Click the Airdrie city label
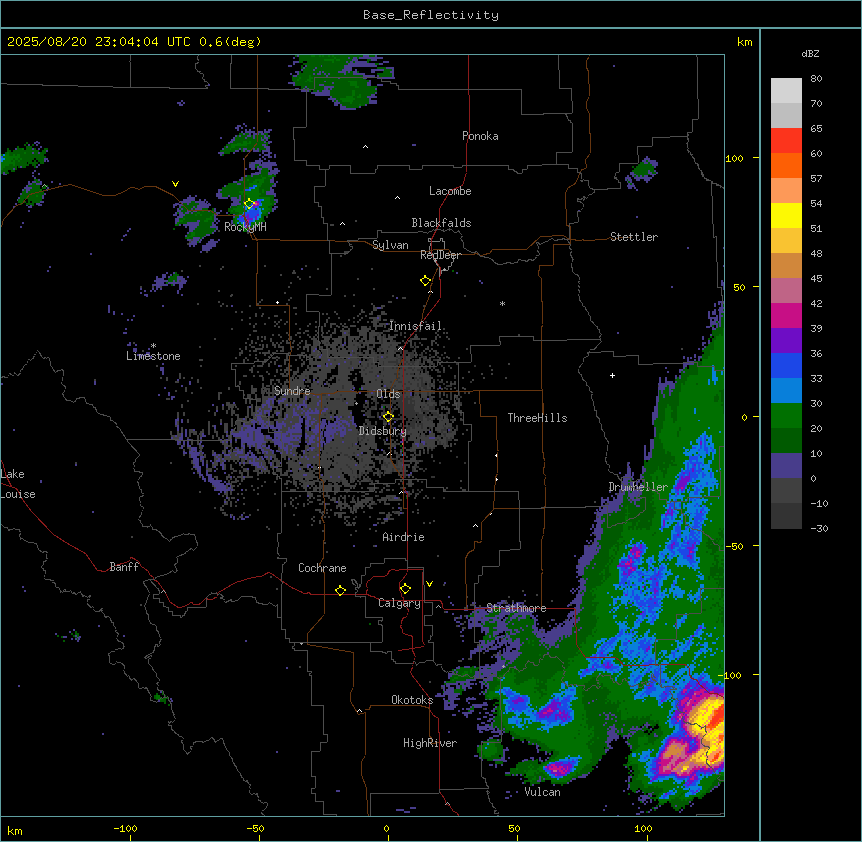Image resolution: width=862 pixels, height=842 pixels. (404, 537)
